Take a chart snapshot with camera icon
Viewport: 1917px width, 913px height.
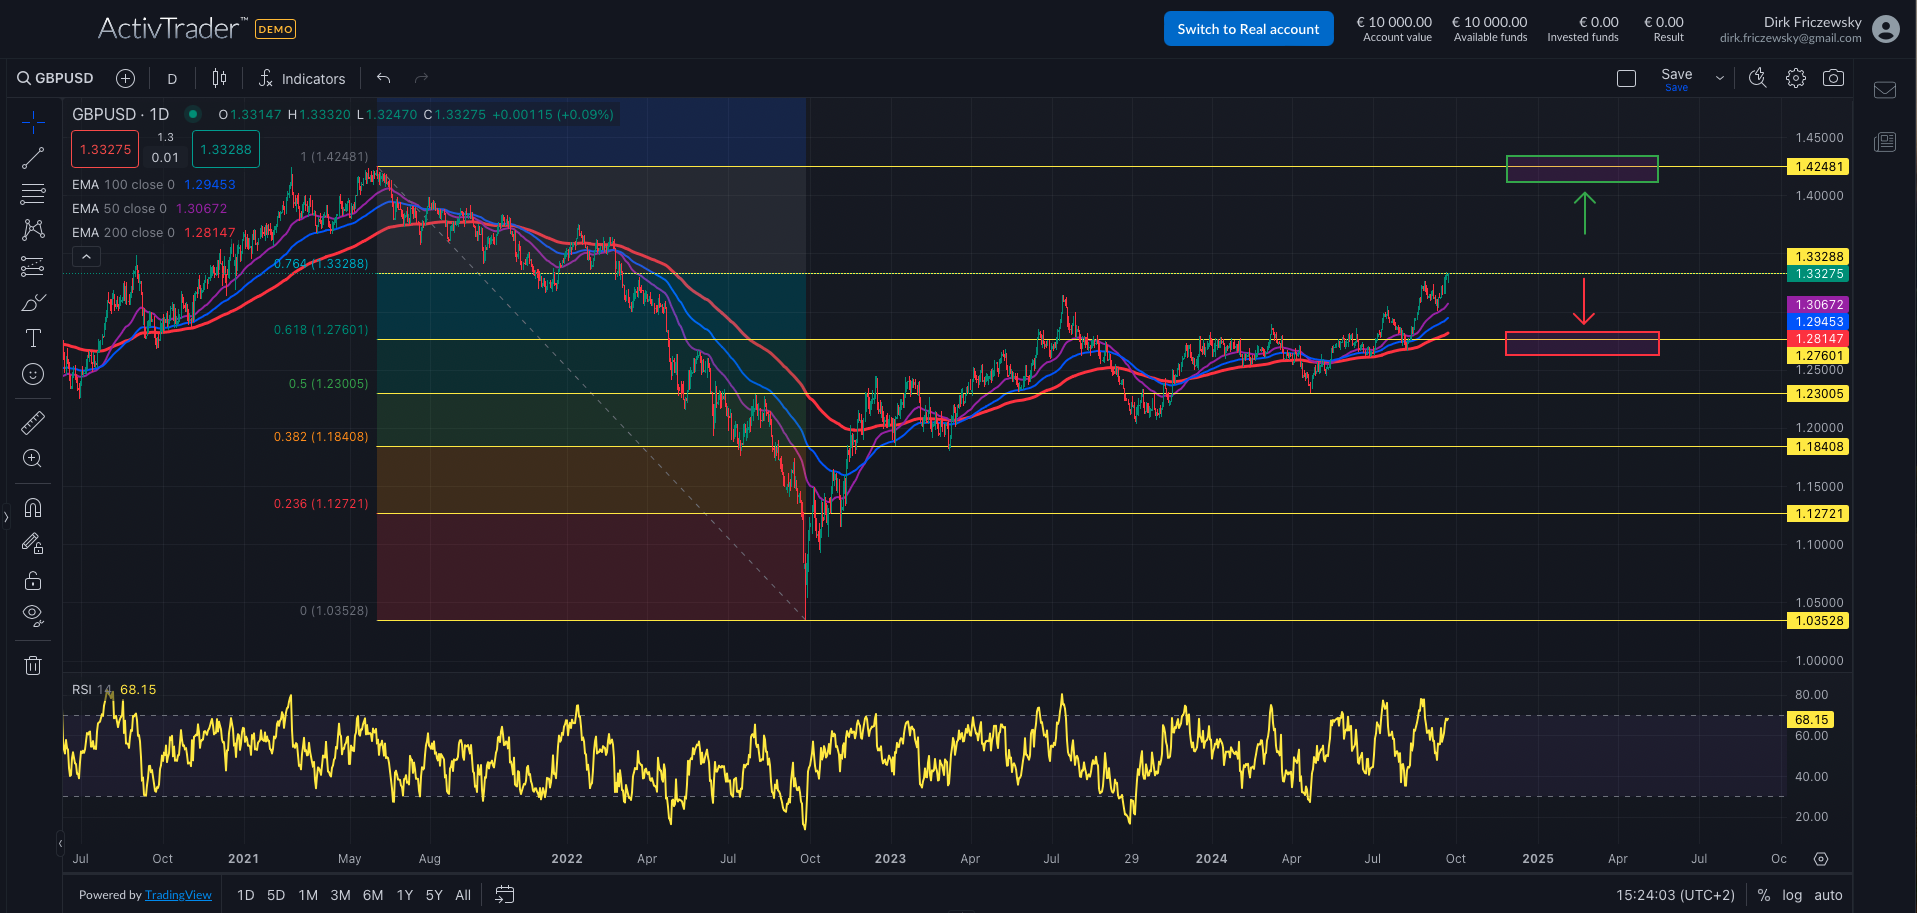pos(1833,77)
